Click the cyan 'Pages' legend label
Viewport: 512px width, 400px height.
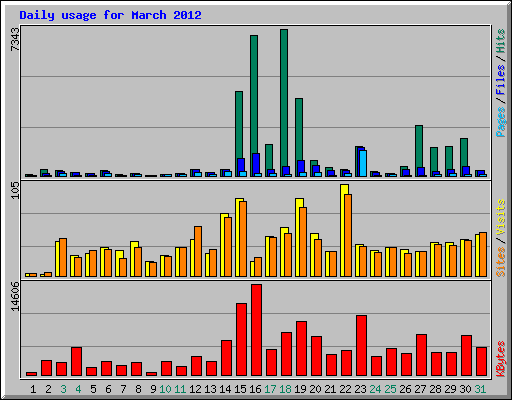coord(500,122)
